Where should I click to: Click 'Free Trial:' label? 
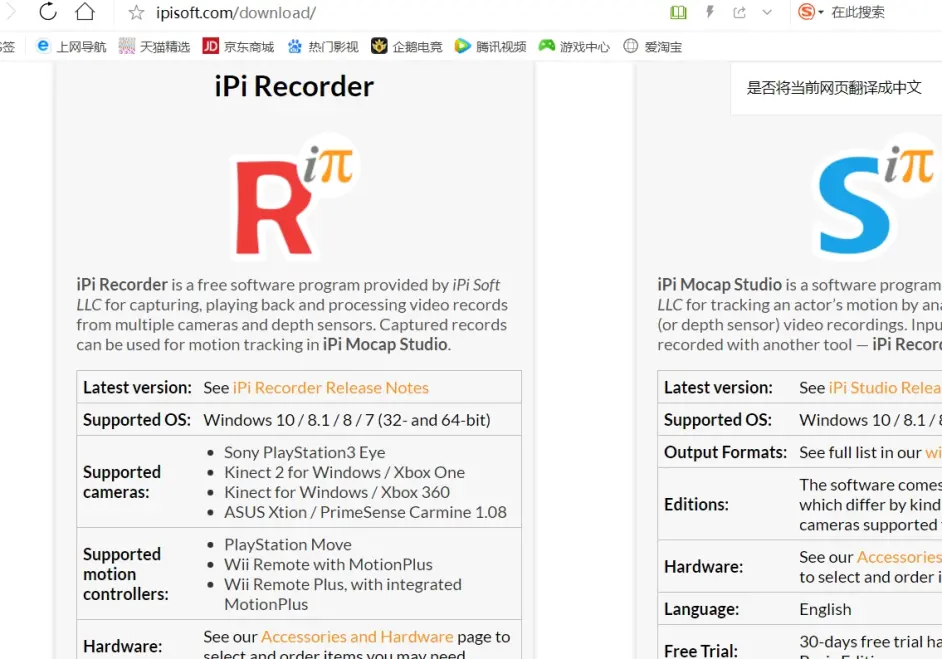(700, 651)
